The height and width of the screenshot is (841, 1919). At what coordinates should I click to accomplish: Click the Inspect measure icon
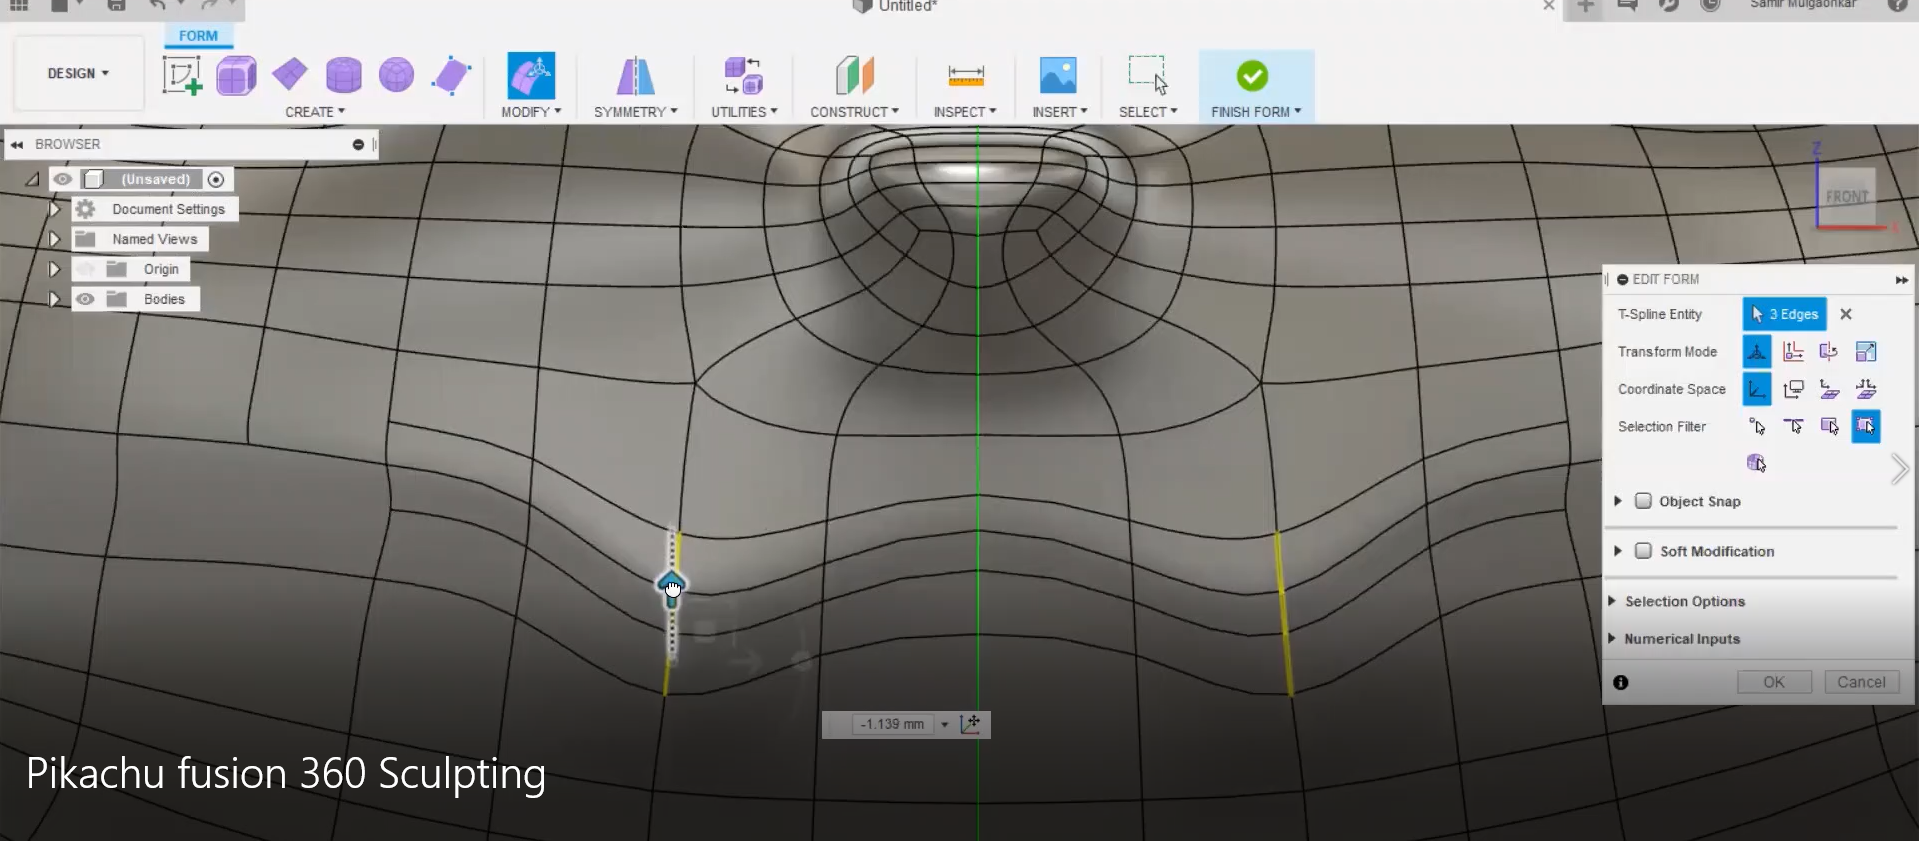coord(965,76)
